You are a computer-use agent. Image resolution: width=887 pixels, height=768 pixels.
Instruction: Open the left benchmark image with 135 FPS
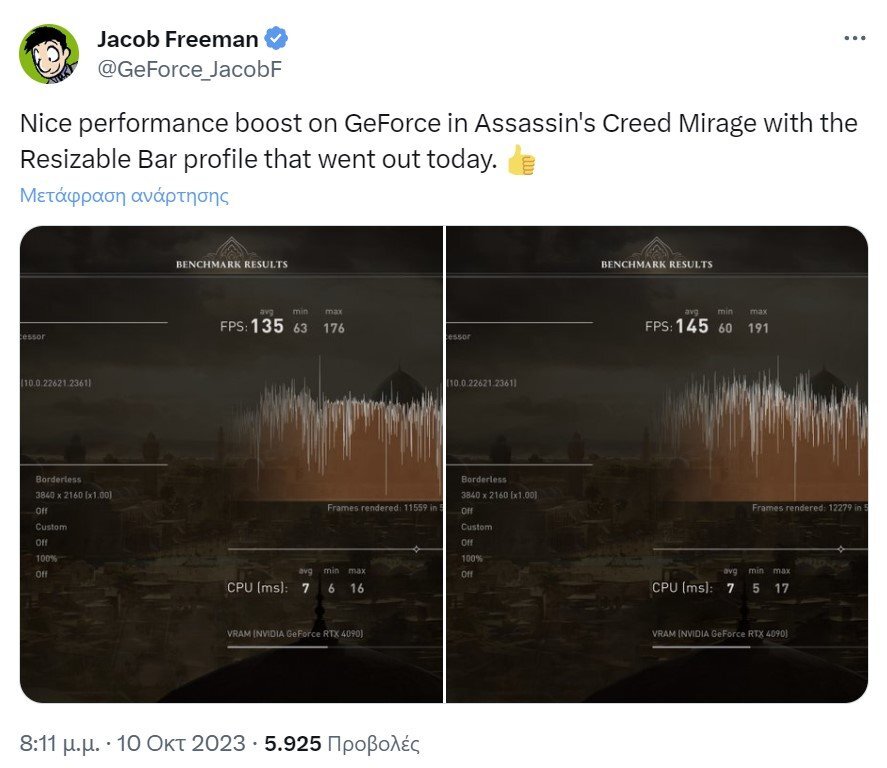tap(231, 464)
